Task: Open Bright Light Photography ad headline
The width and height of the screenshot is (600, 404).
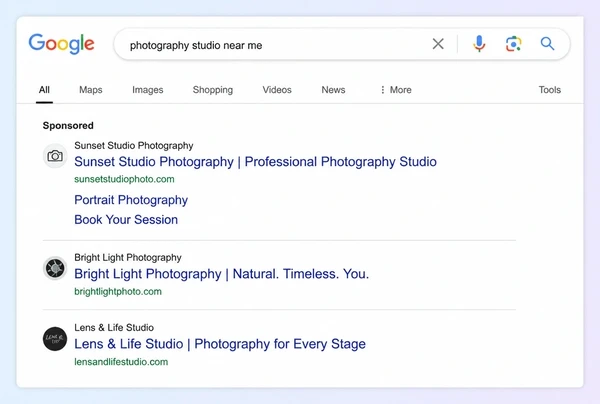Action: [222, 274]
